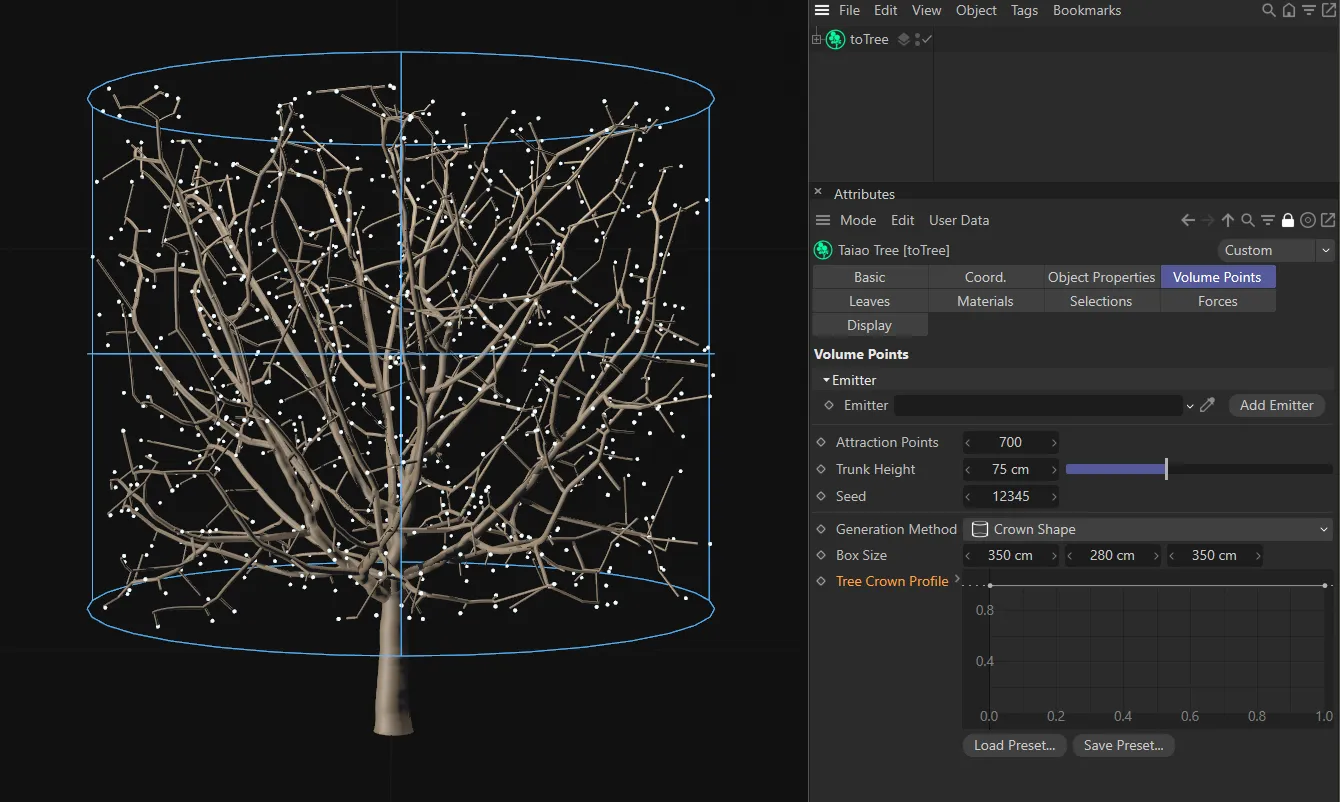Expand the toTree object hierarchy
1340x802 pixels.
(816, 40)
